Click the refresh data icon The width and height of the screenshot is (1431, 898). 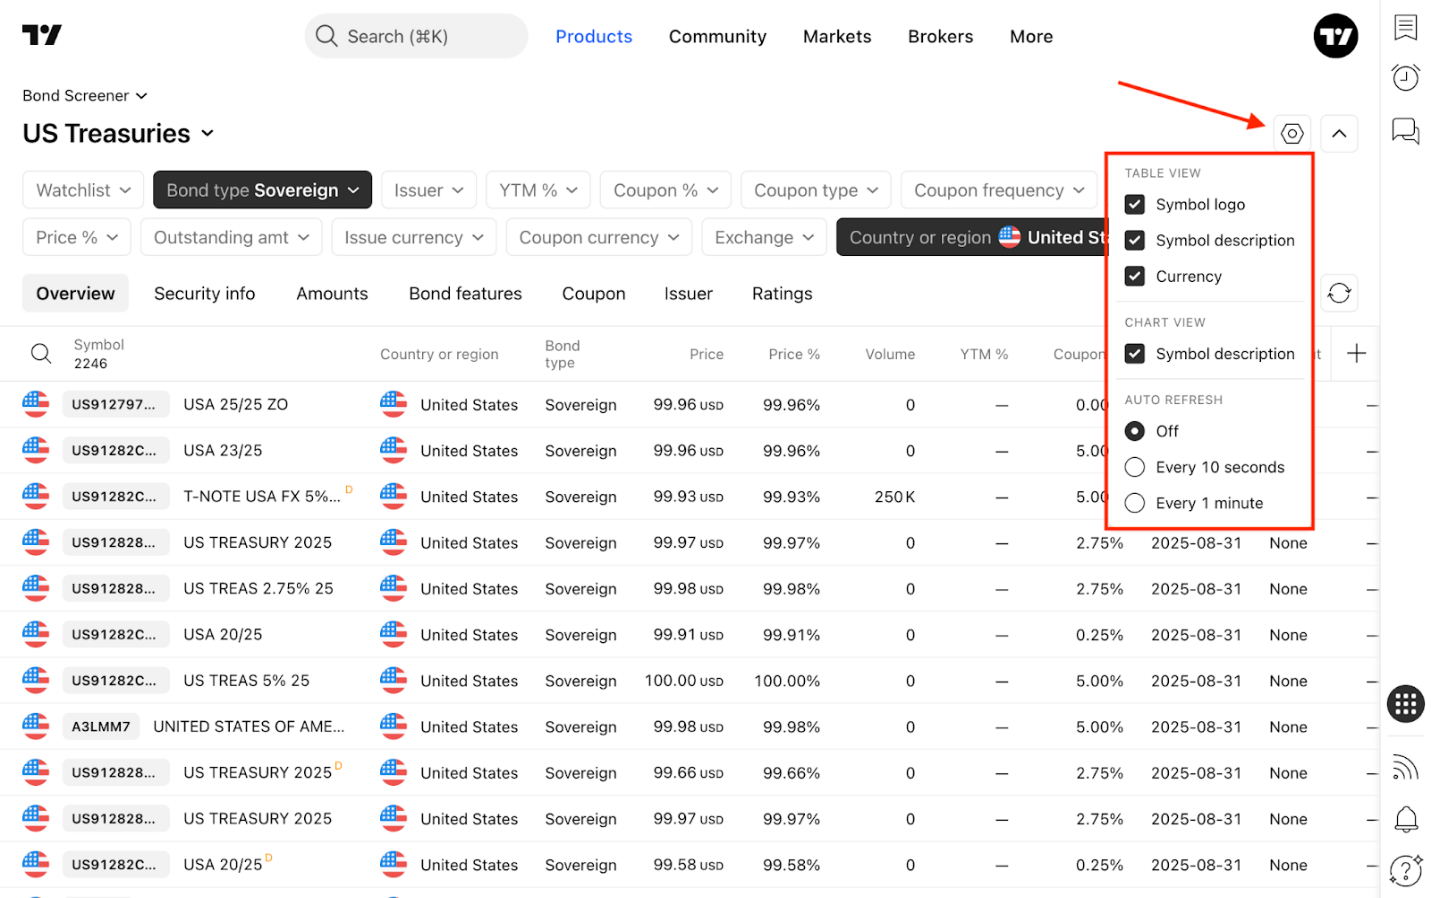click(x=1339, y=293)
